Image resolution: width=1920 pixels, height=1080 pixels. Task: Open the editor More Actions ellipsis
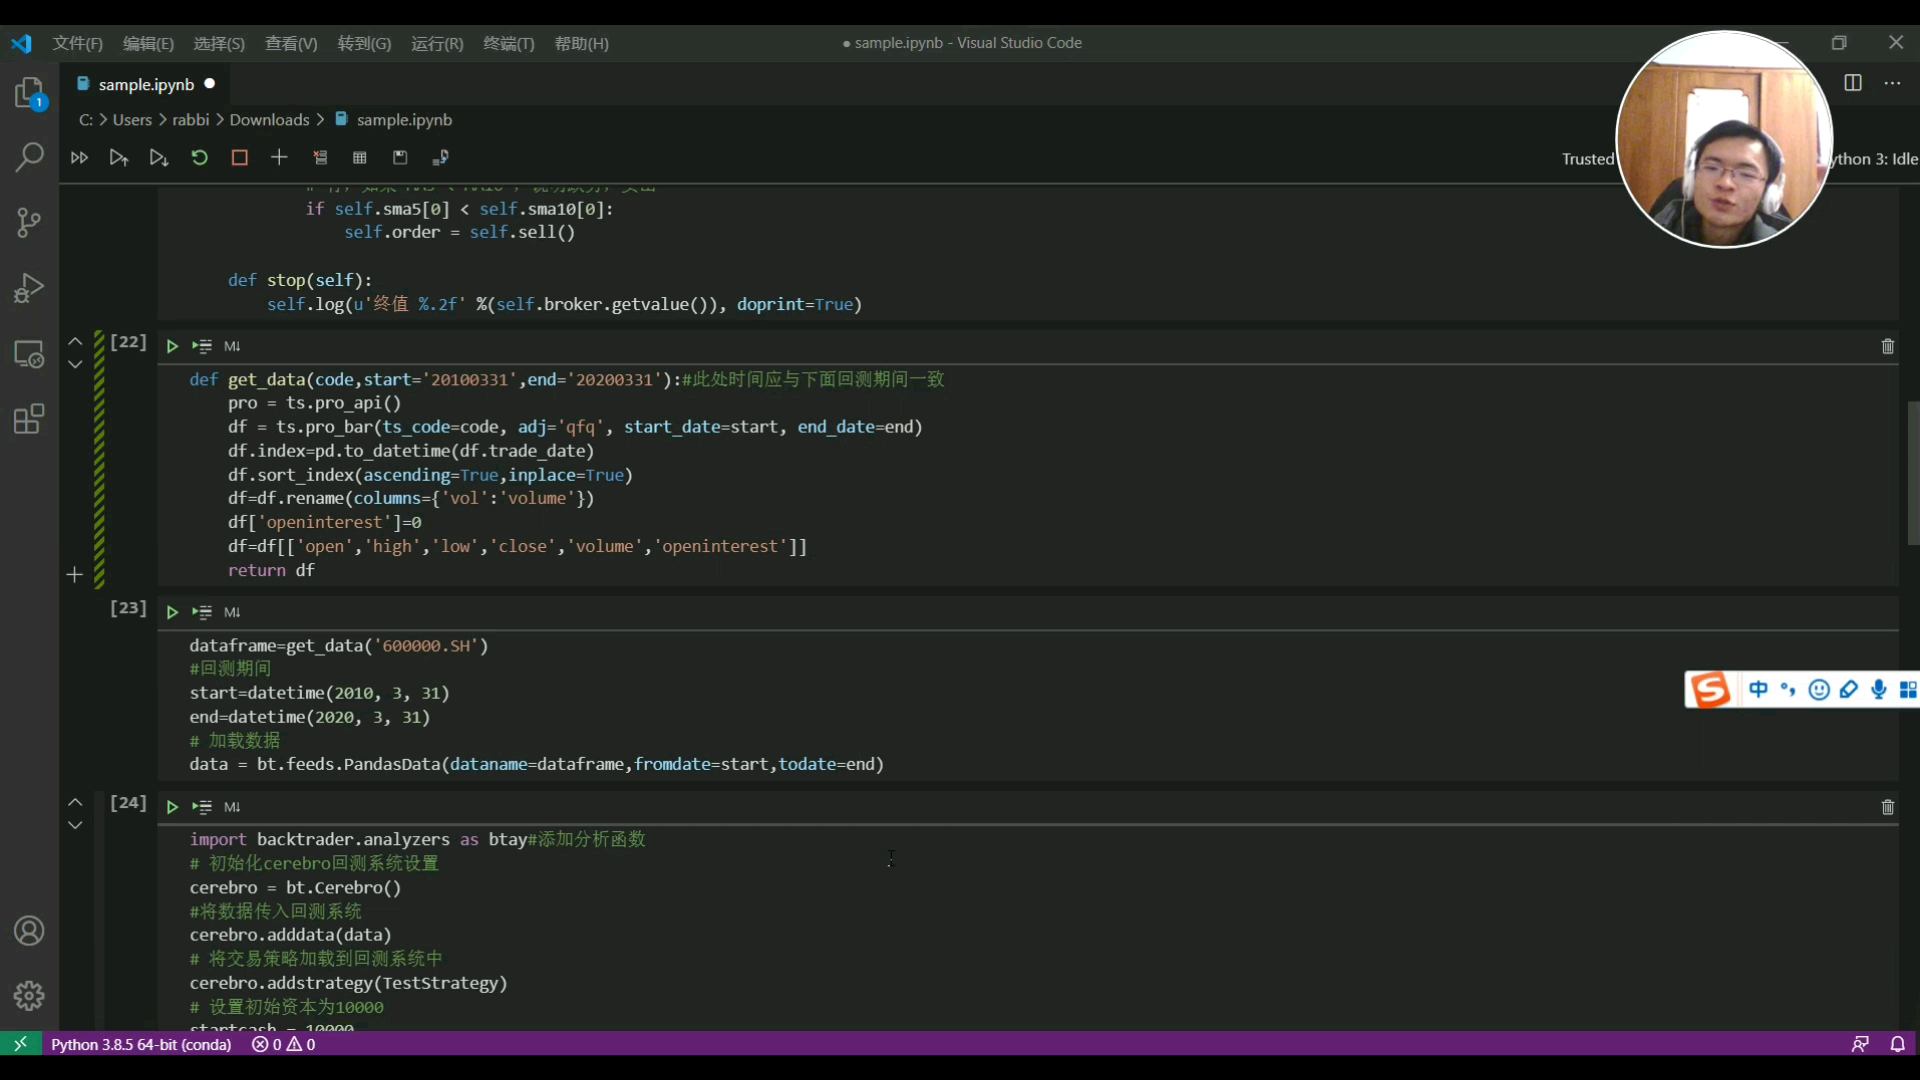coord(1892,83)
